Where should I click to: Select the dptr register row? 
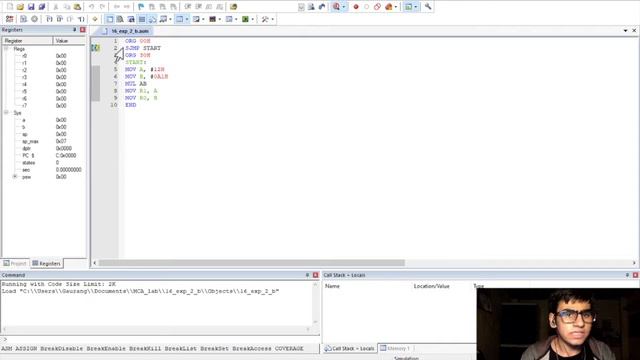tap(44, 148)
